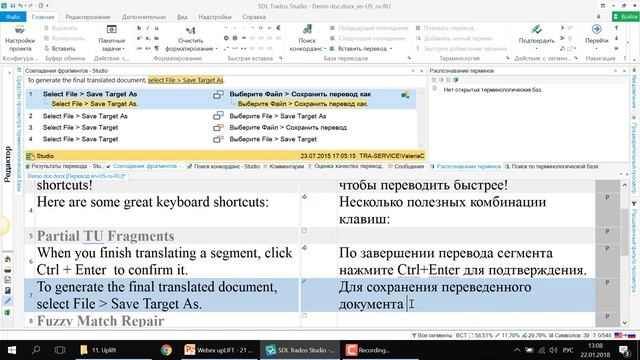
Task: Apply bold formatting
Action: [139, 28]
